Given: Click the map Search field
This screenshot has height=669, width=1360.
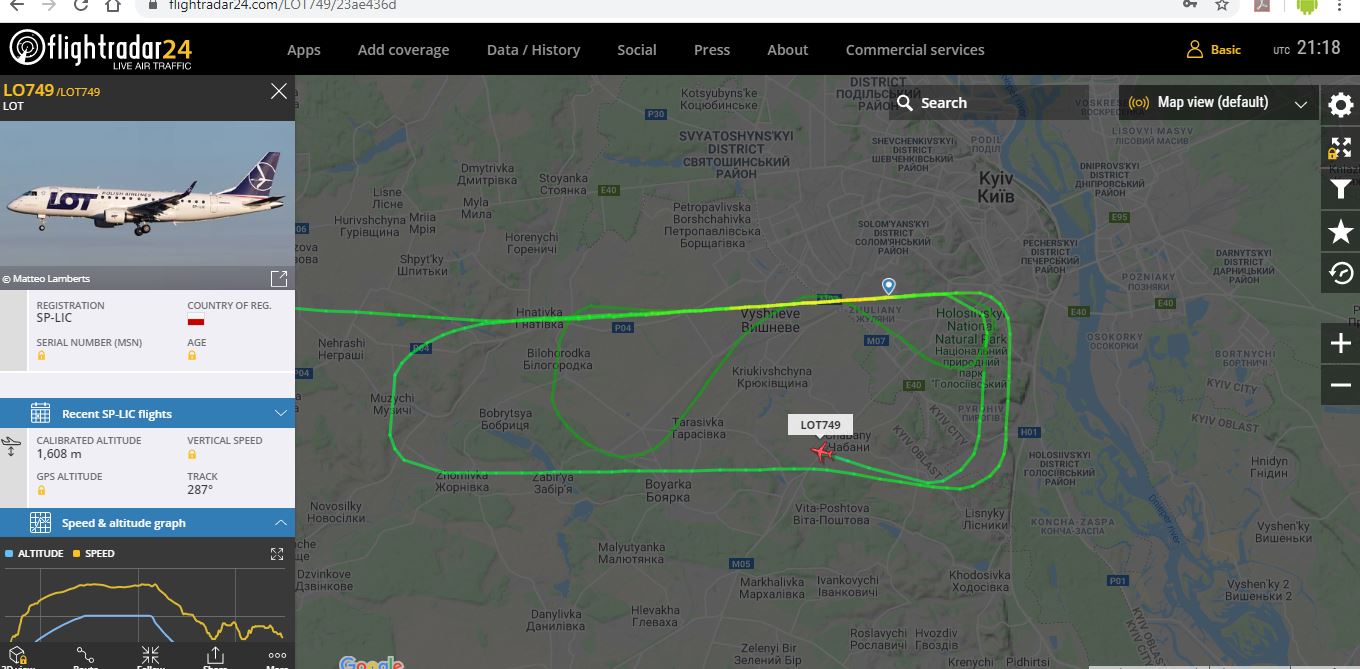Looking at the screenshot, I should click(988, 102).
